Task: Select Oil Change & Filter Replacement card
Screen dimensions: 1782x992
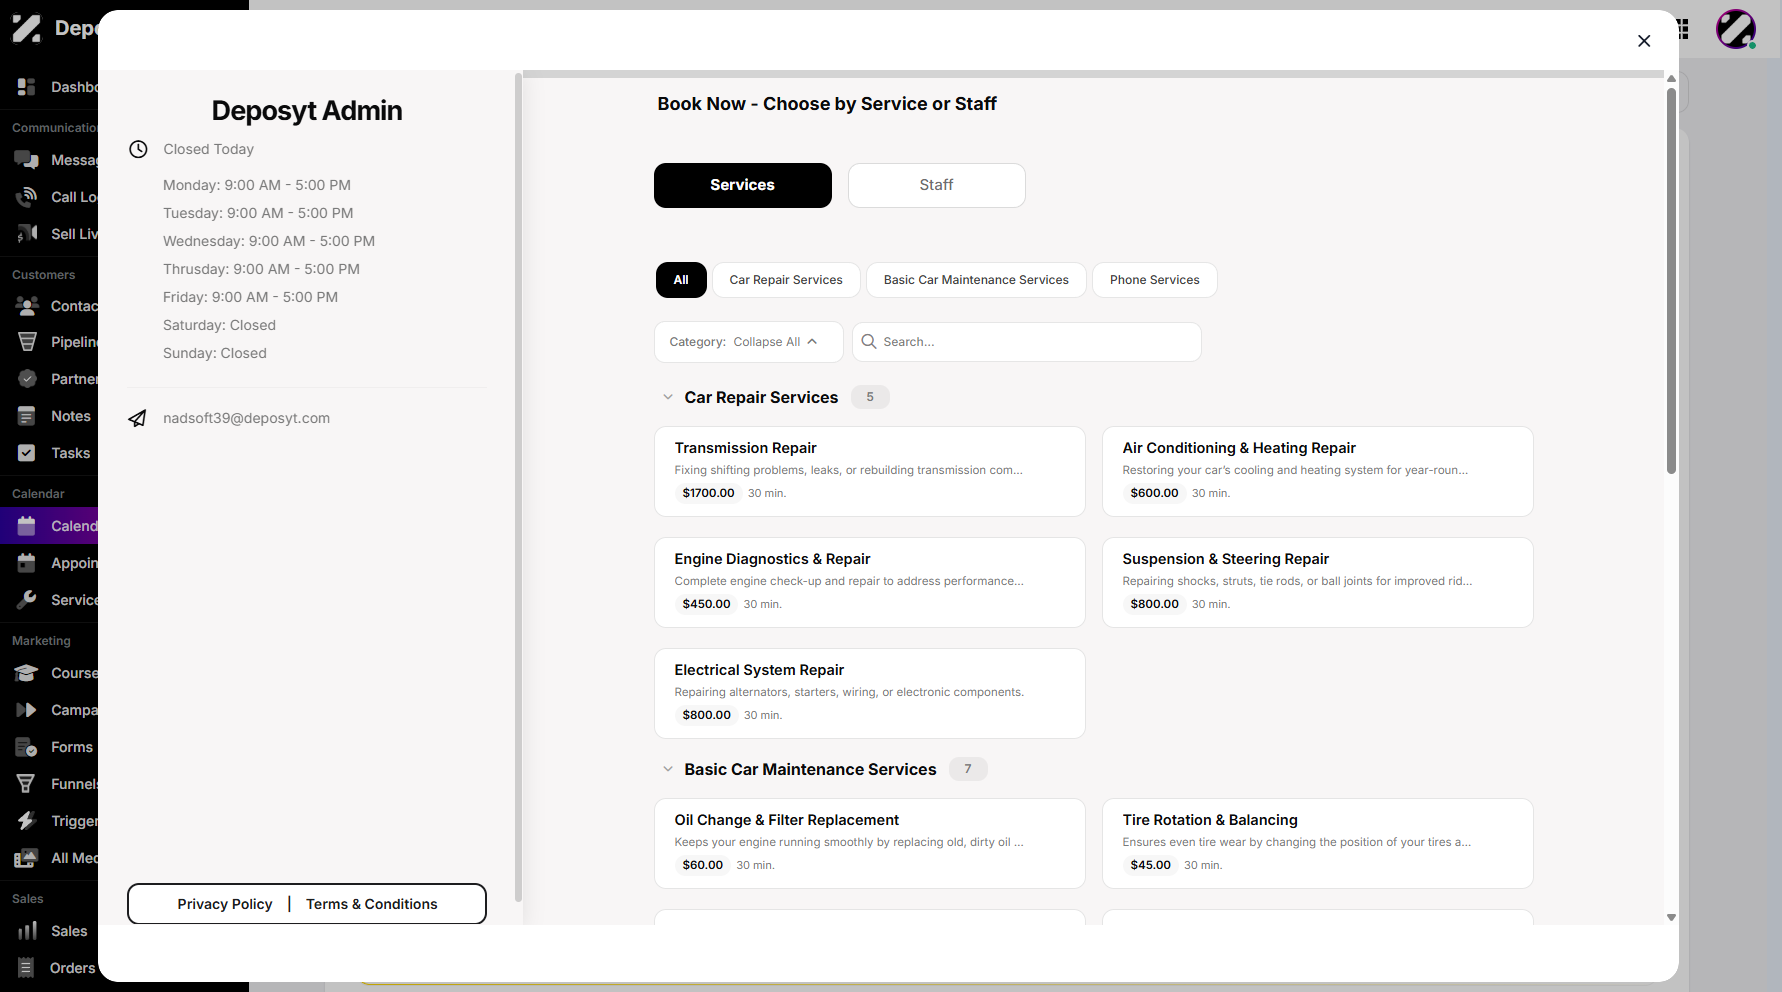Action: pos(870,843)
